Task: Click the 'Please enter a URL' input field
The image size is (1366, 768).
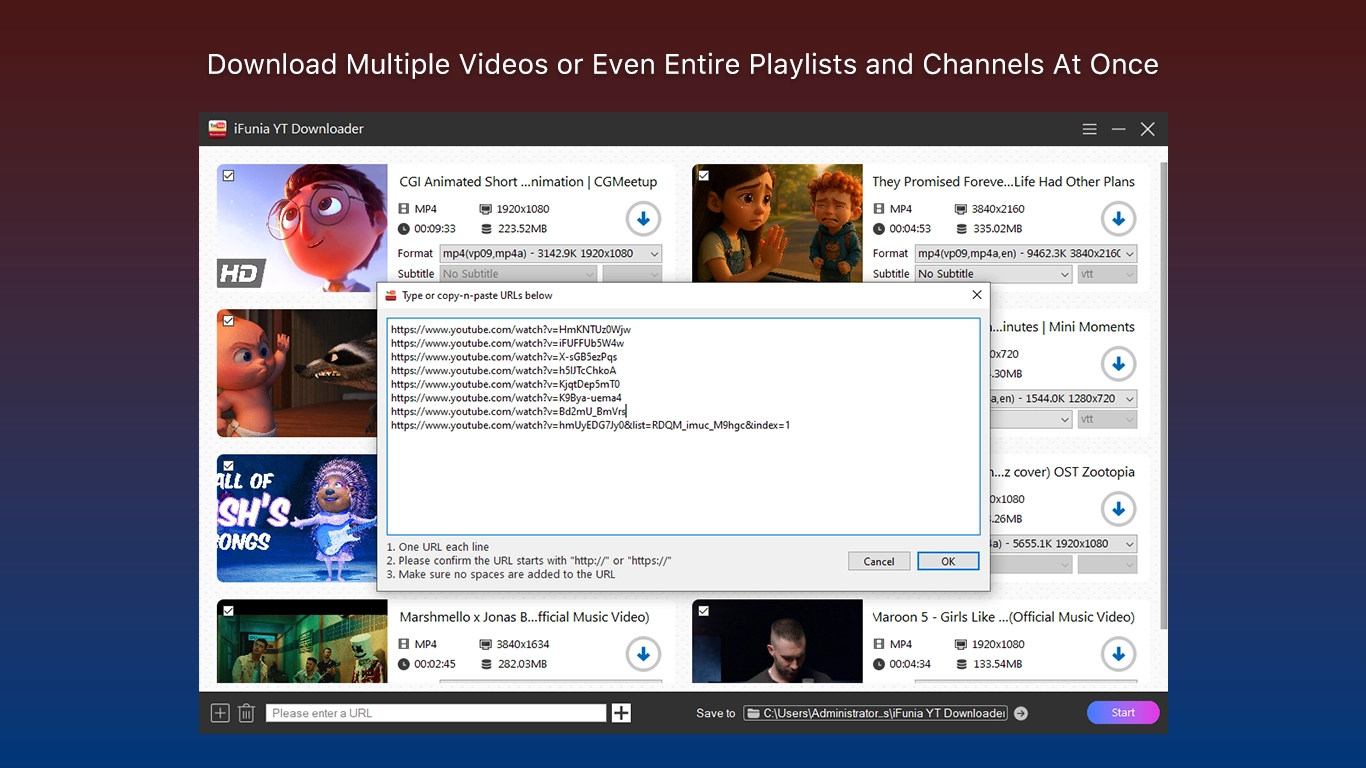Action: click(436, 713)
